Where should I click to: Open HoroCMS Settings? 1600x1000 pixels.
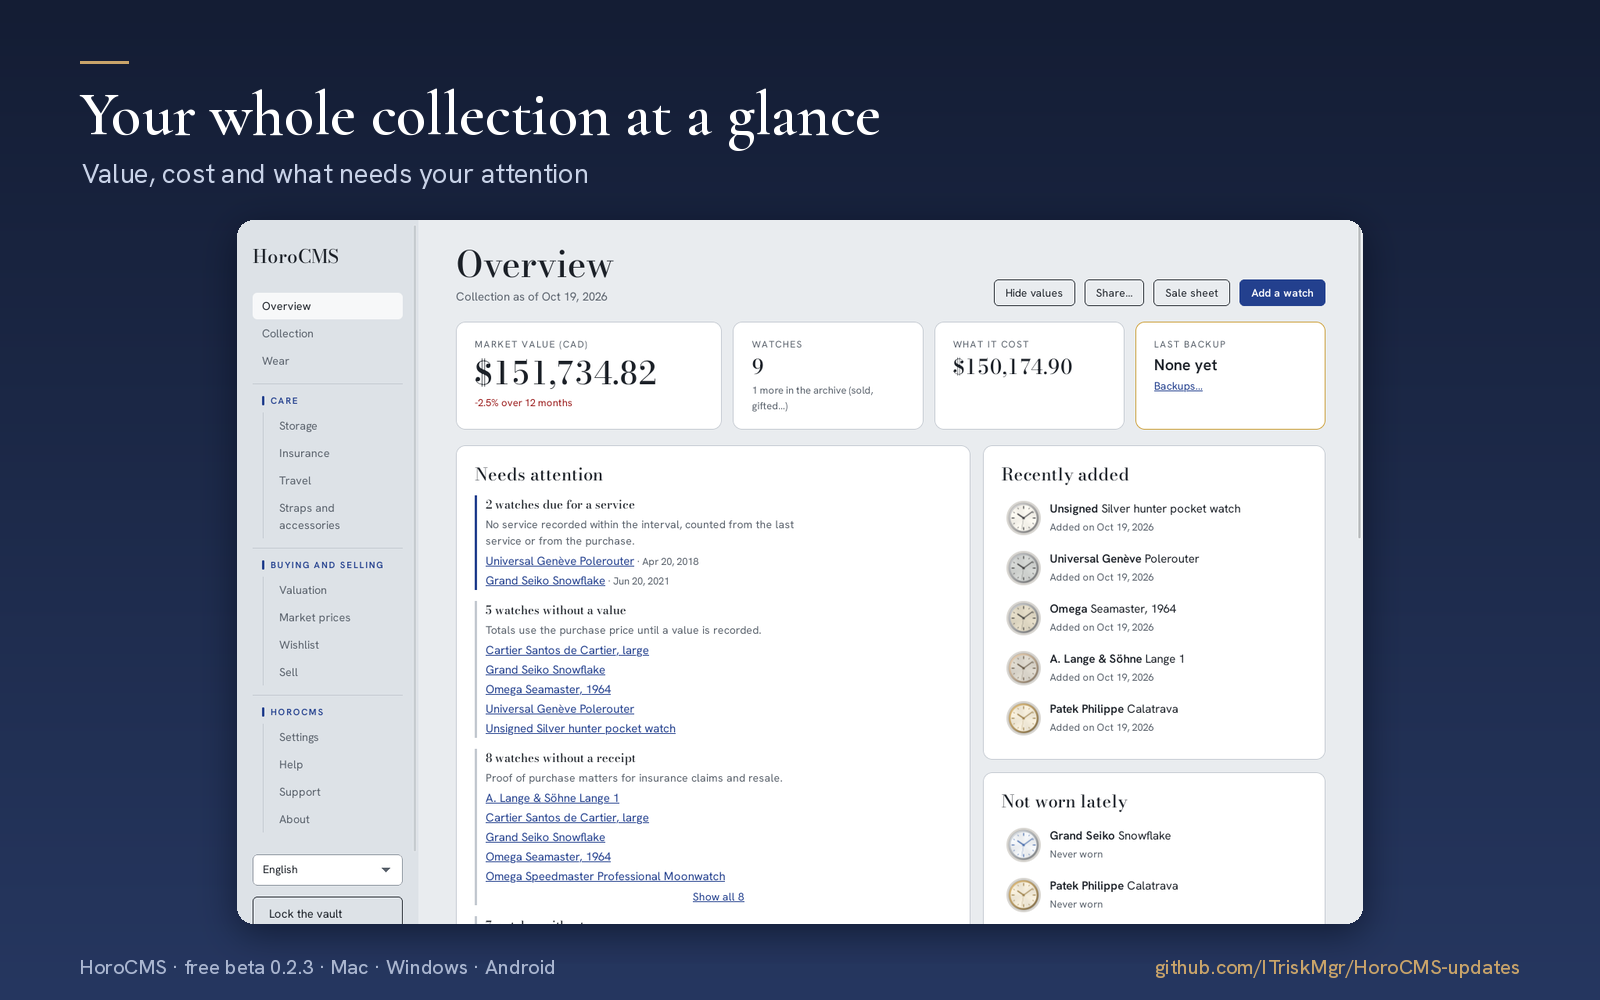299,737
